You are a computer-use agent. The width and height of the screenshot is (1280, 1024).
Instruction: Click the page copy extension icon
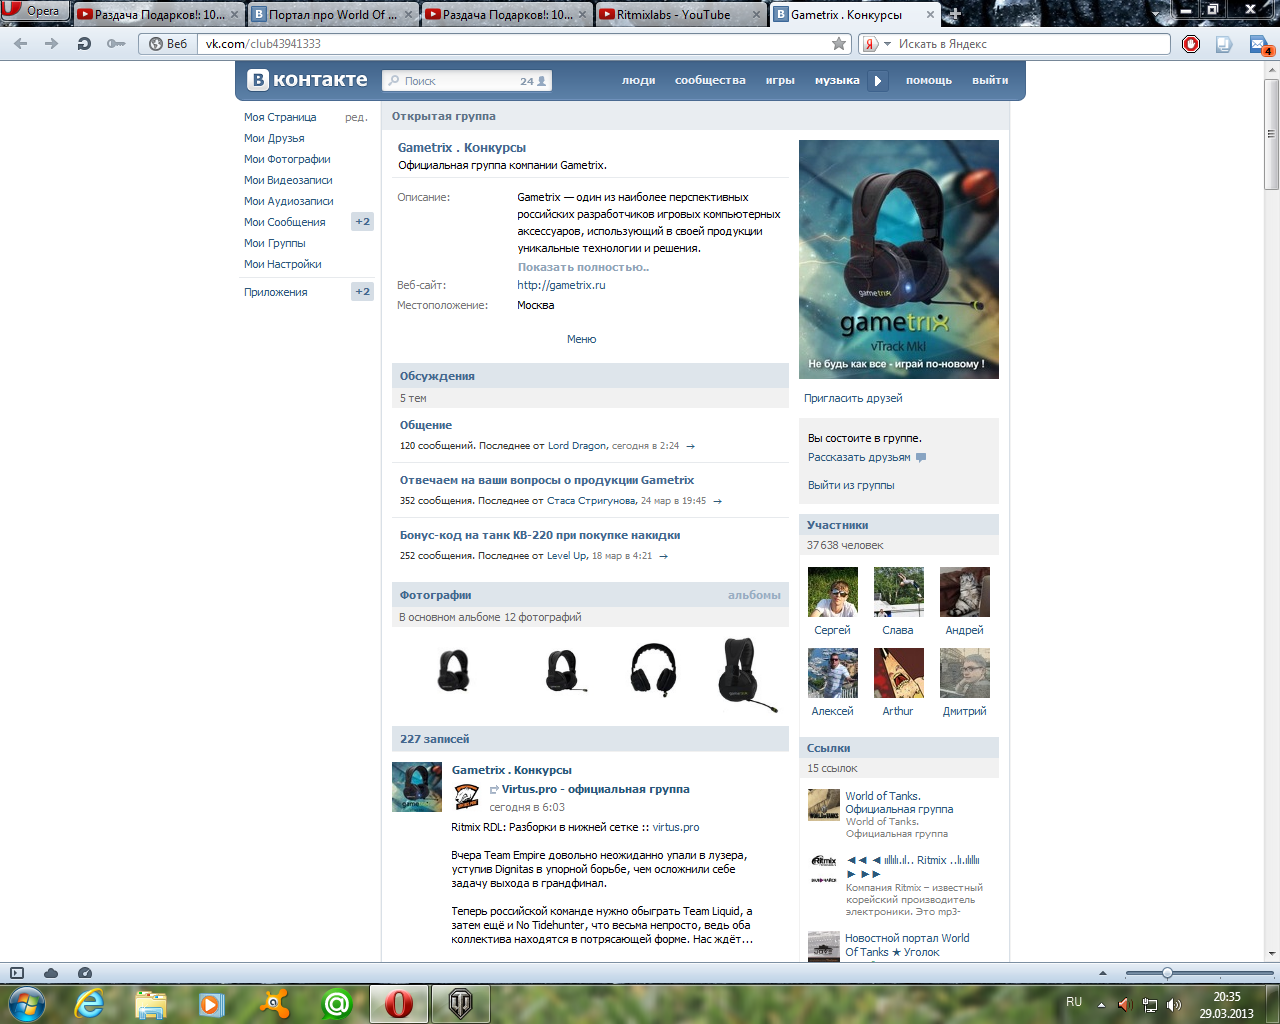click(1223, 44)
